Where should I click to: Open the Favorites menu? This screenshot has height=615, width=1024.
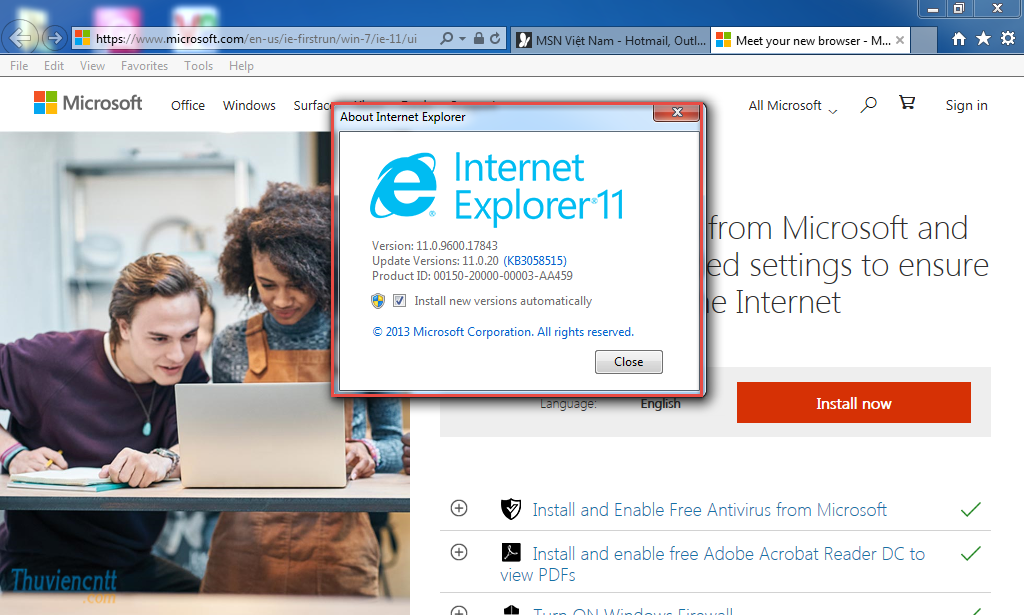(144, 66)
